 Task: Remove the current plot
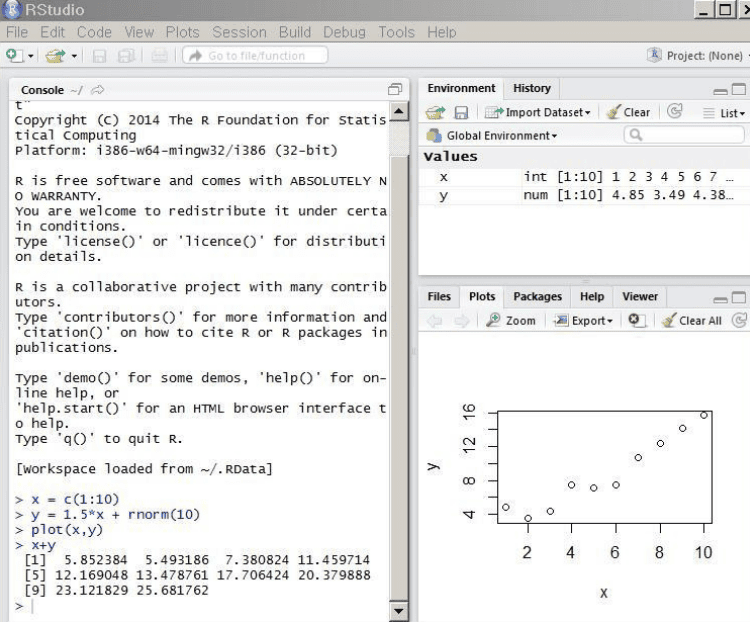point(634,321)
